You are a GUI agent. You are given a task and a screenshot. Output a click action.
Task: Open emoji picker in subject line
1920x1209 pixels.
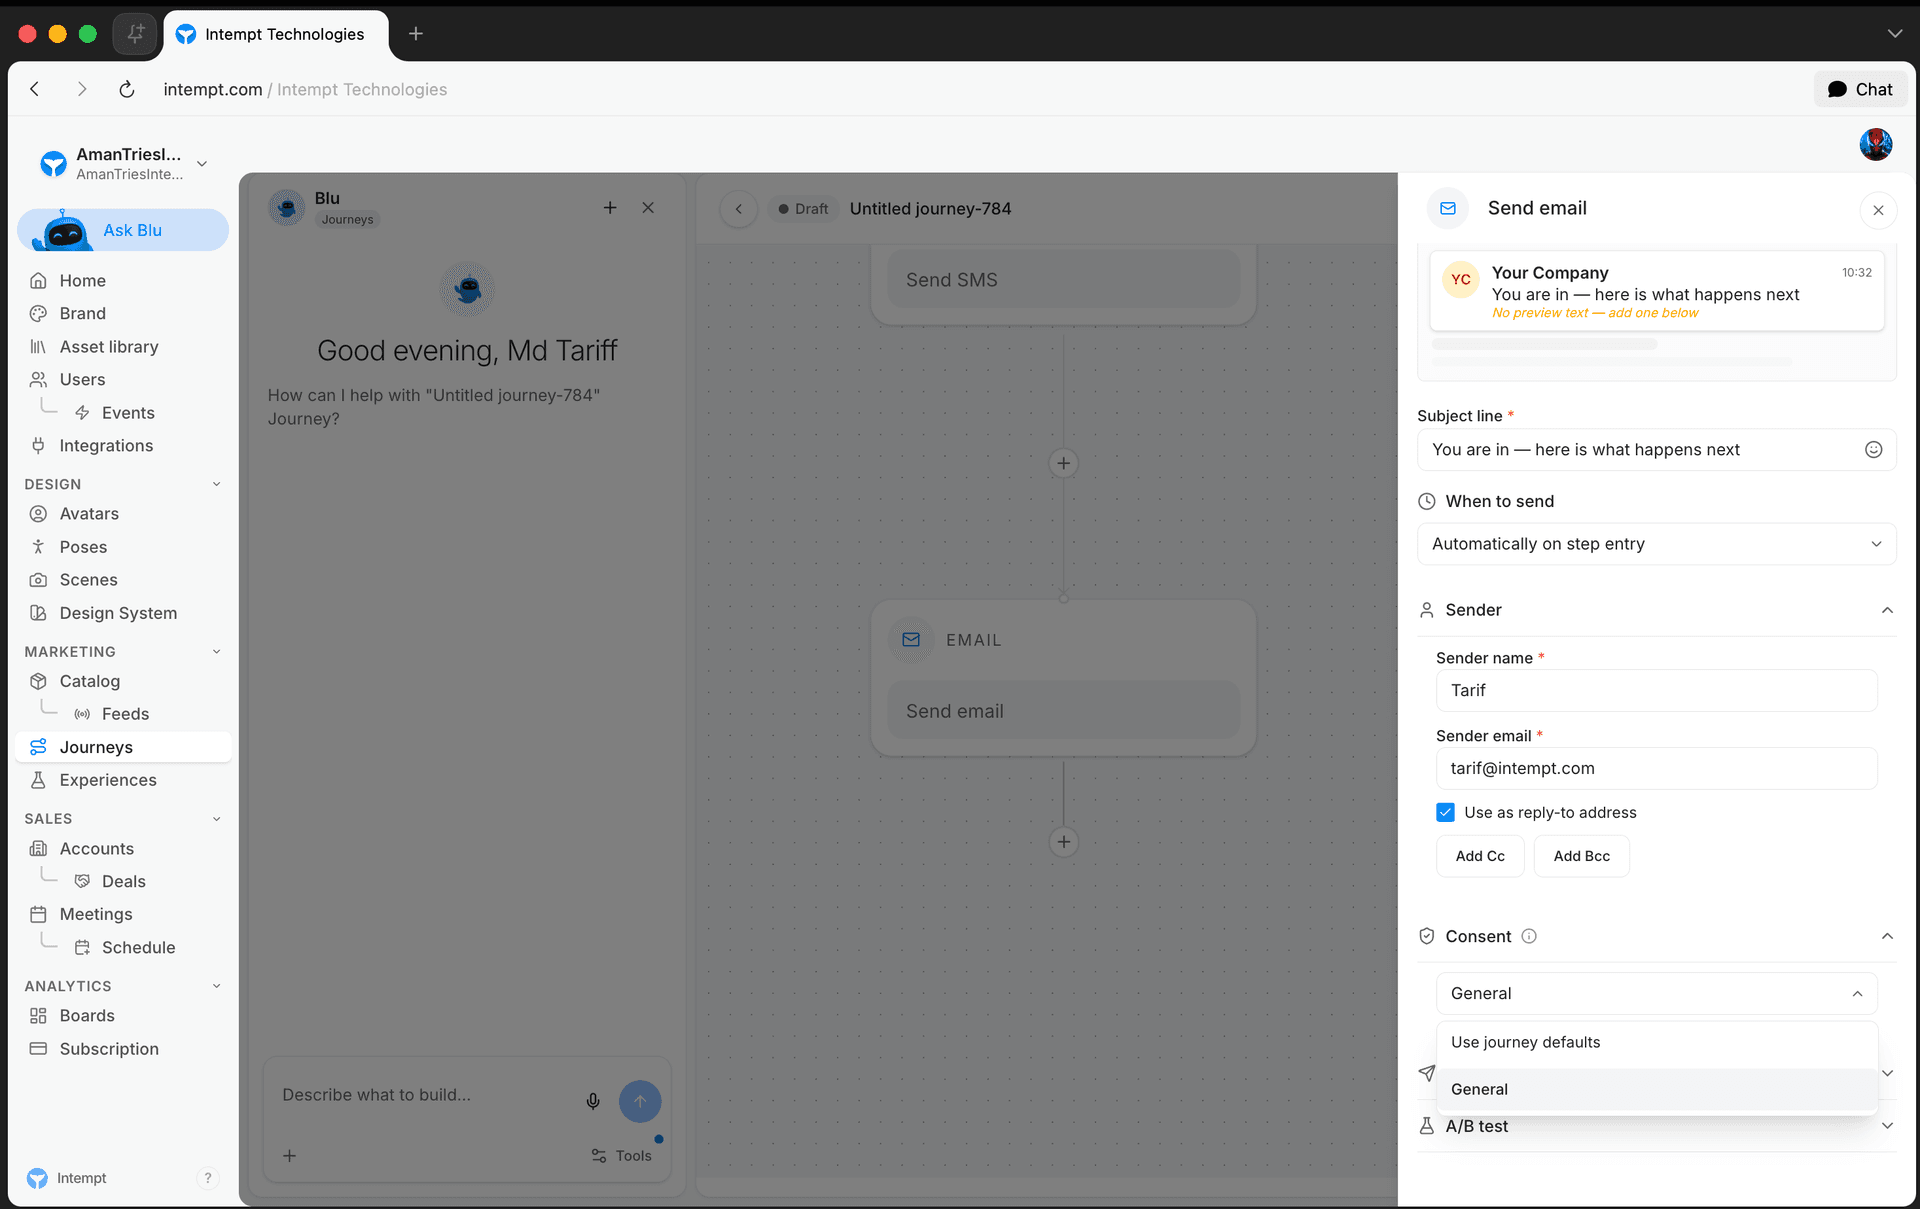(x=1873, y=450)
